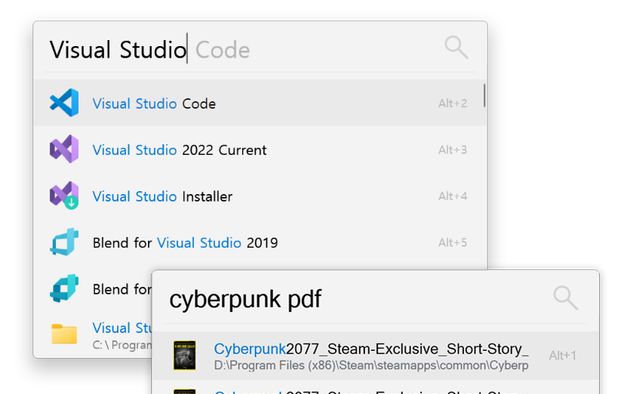This screenshot has width=618, height=394.
Task: Click the results list scrollbar thumb
Action: (x=484, y=95)
